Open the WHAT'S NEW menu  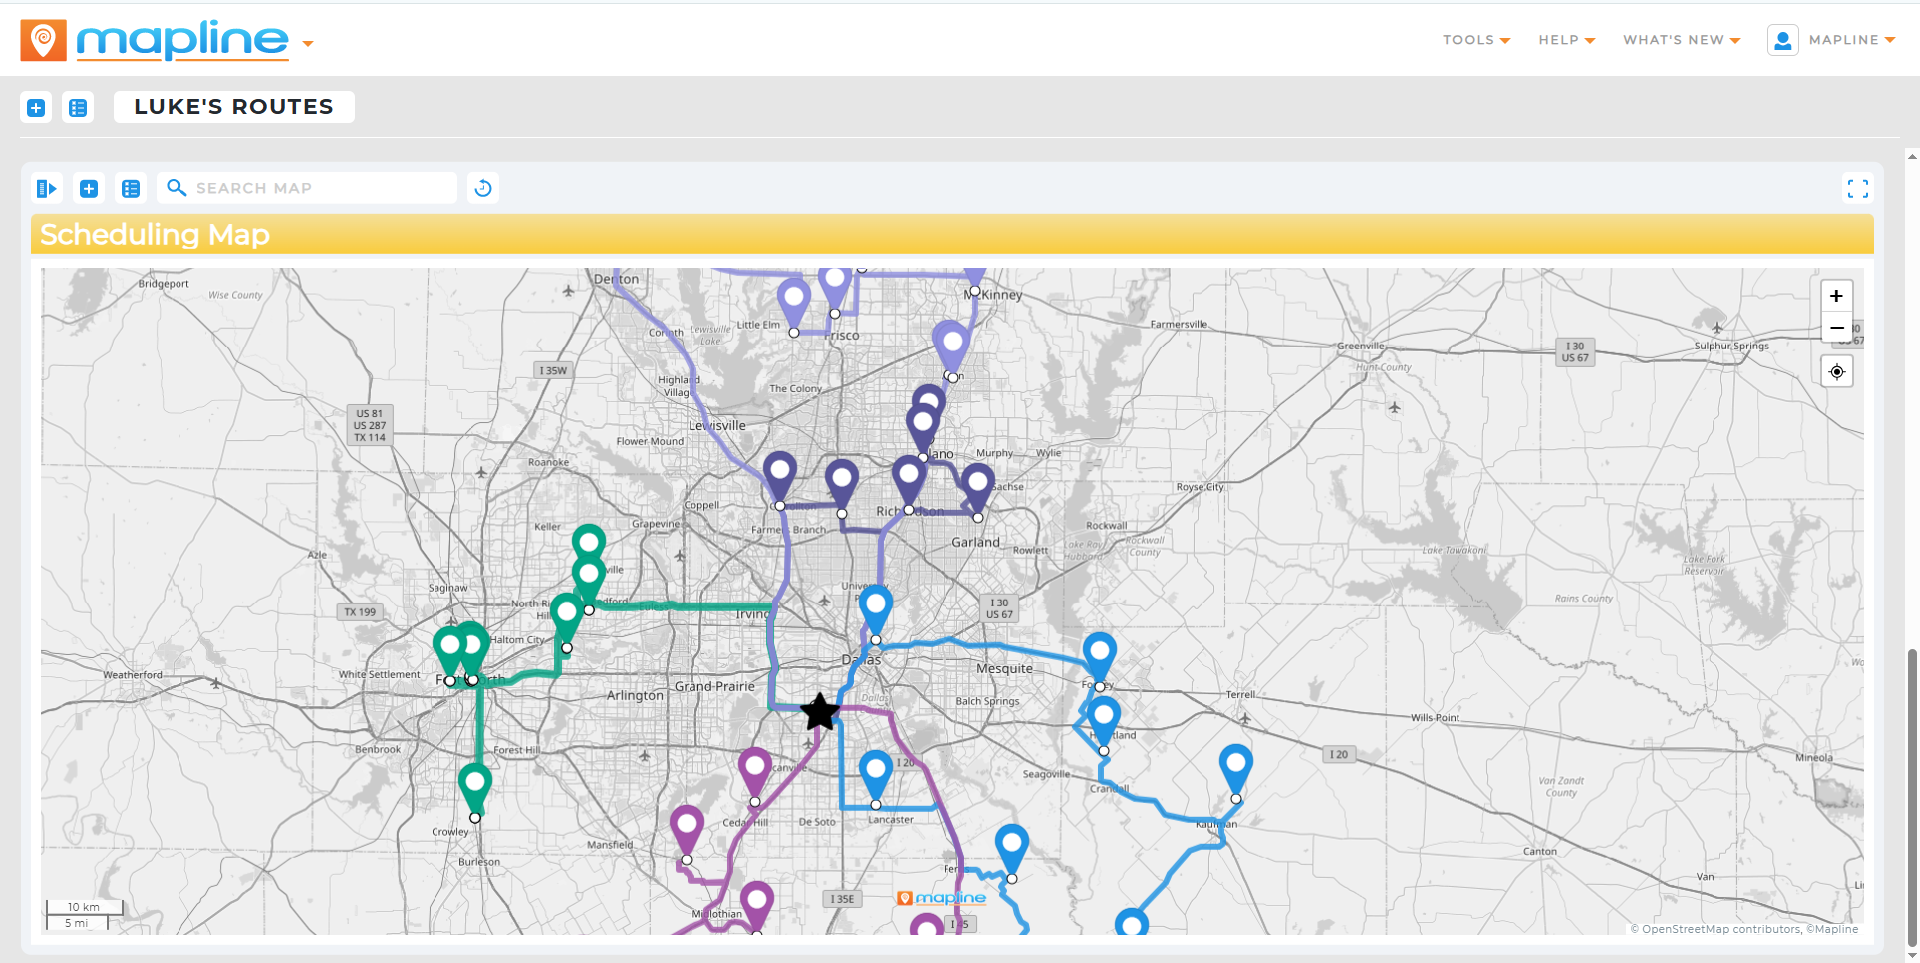1680,40
